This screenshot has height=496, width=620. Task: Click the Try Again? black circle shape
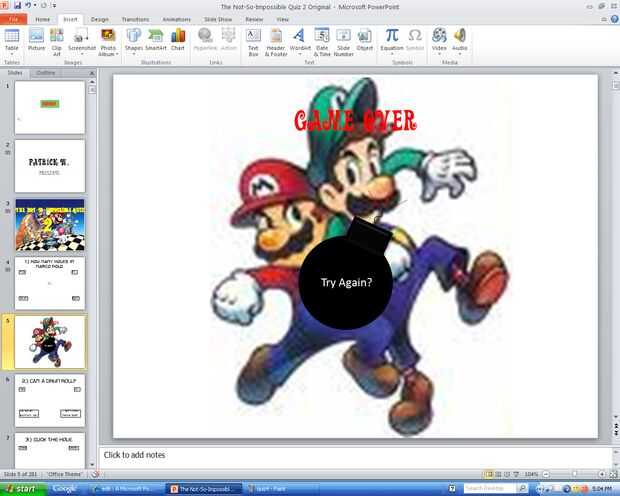346,282
